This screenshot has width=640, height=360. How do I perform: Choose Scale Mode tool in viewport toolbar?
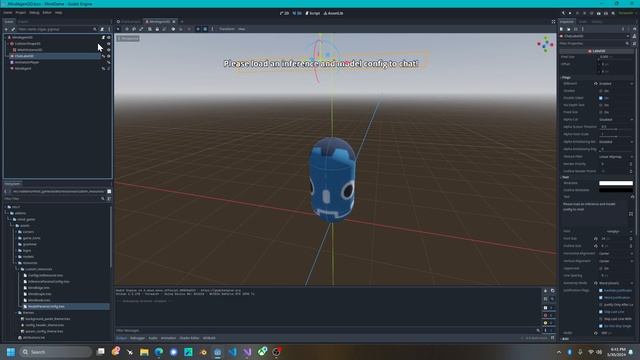(x=141, y=29)
